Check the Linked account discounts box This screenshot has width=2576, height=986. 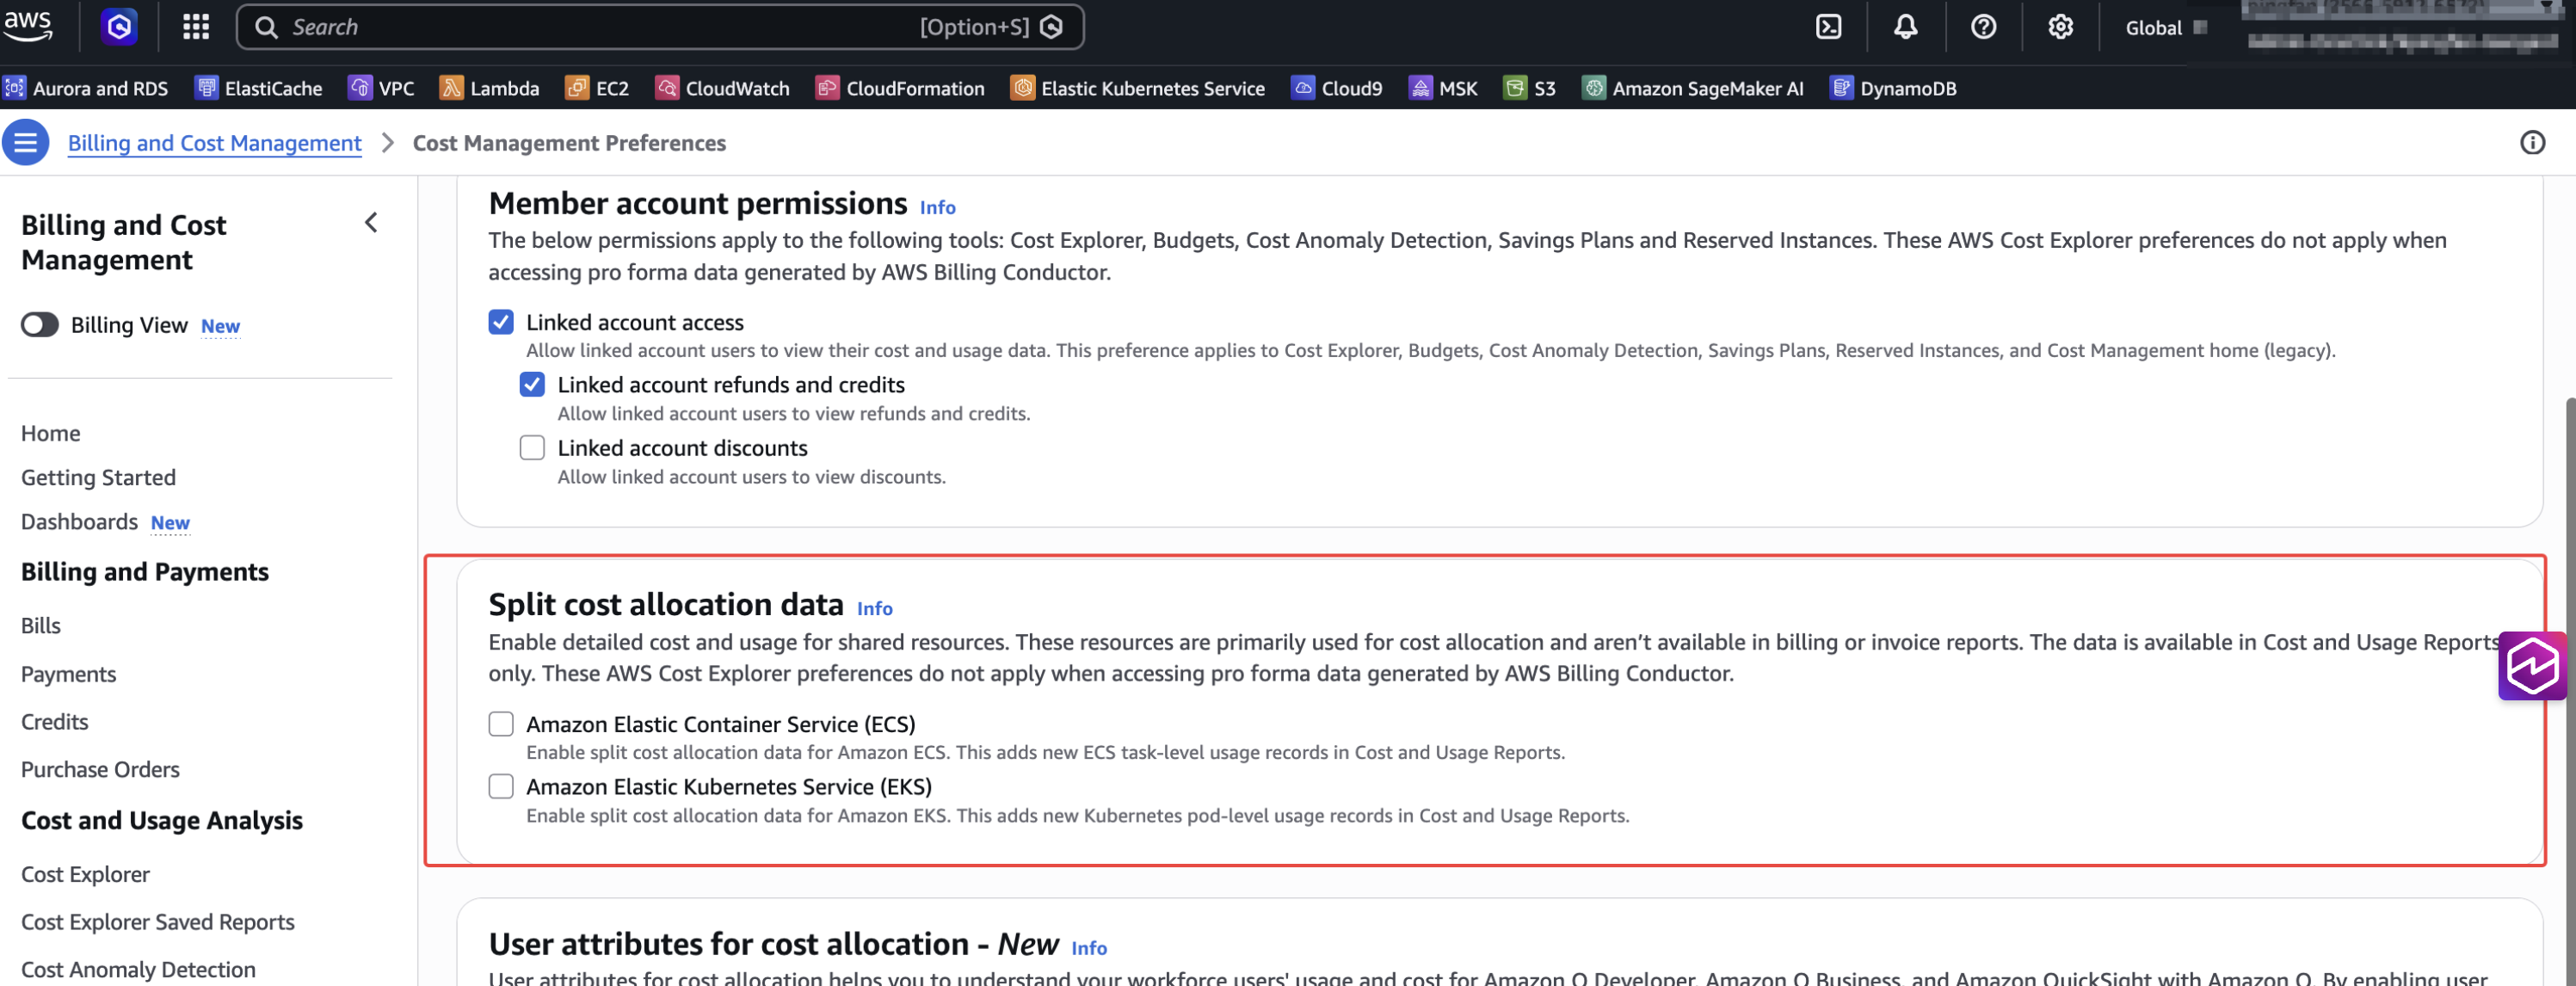pyautogui.click(x=532, y=448)
